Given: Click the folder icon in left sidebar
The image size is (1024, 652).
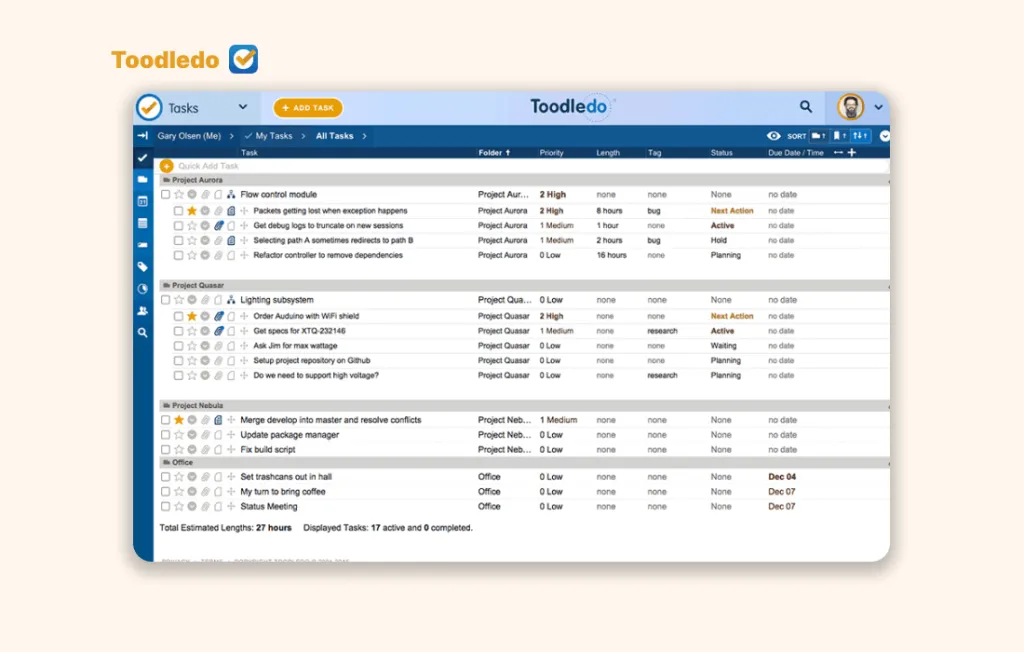Looking at the screenshot, I should point(143,179).
